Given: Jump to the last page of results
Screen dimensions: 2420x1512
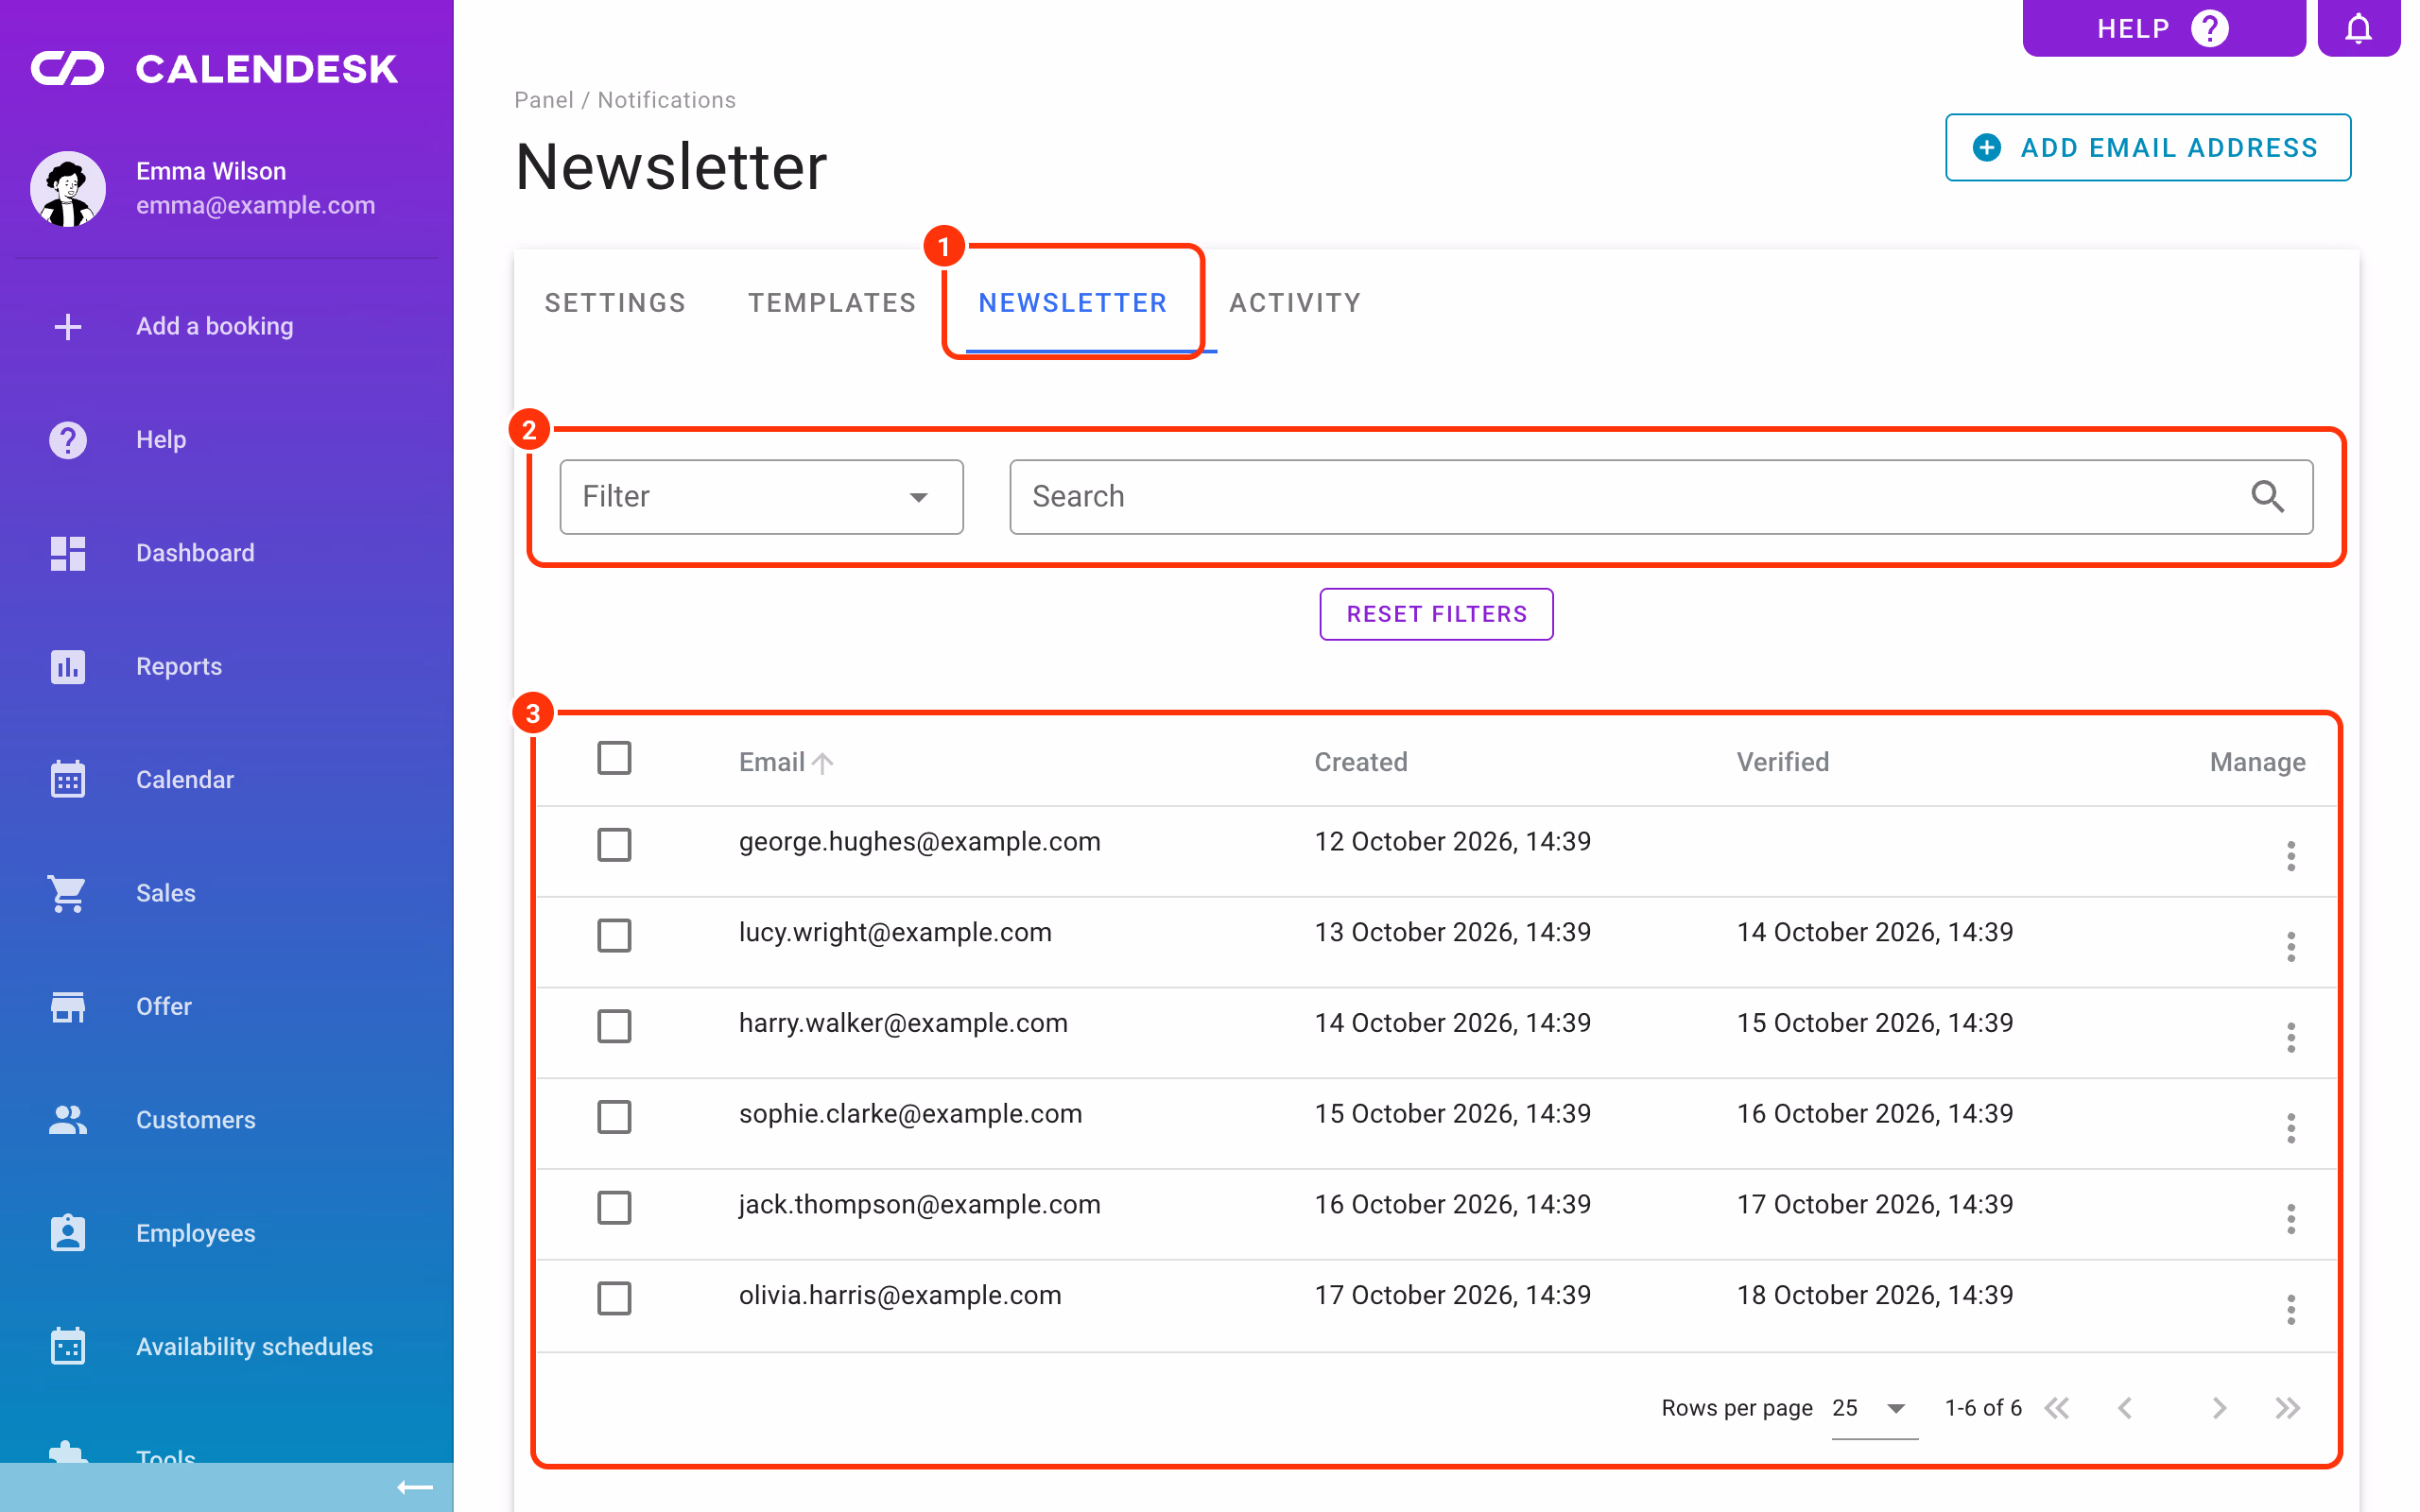Looking at the screenshot, I should point(2287,1408).
